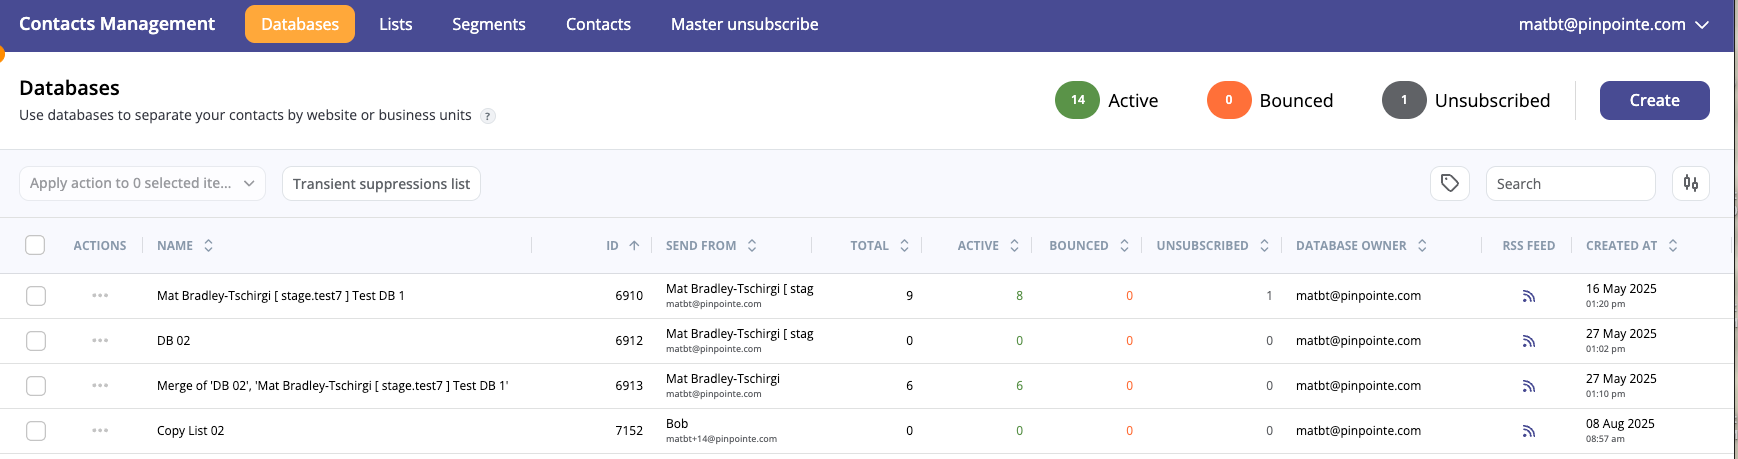Sort by UNSUBSCRIBED column
Viewport: 1738px width, 459px height.
1264,245
